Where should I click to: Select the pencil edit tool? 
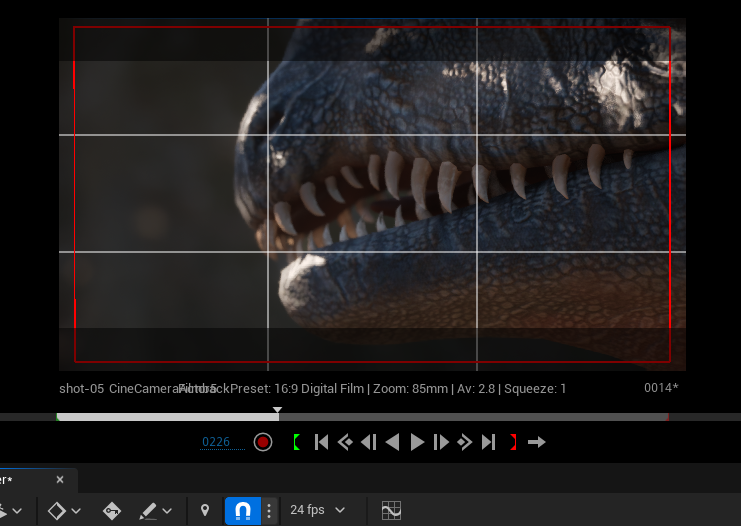[148, 511]
